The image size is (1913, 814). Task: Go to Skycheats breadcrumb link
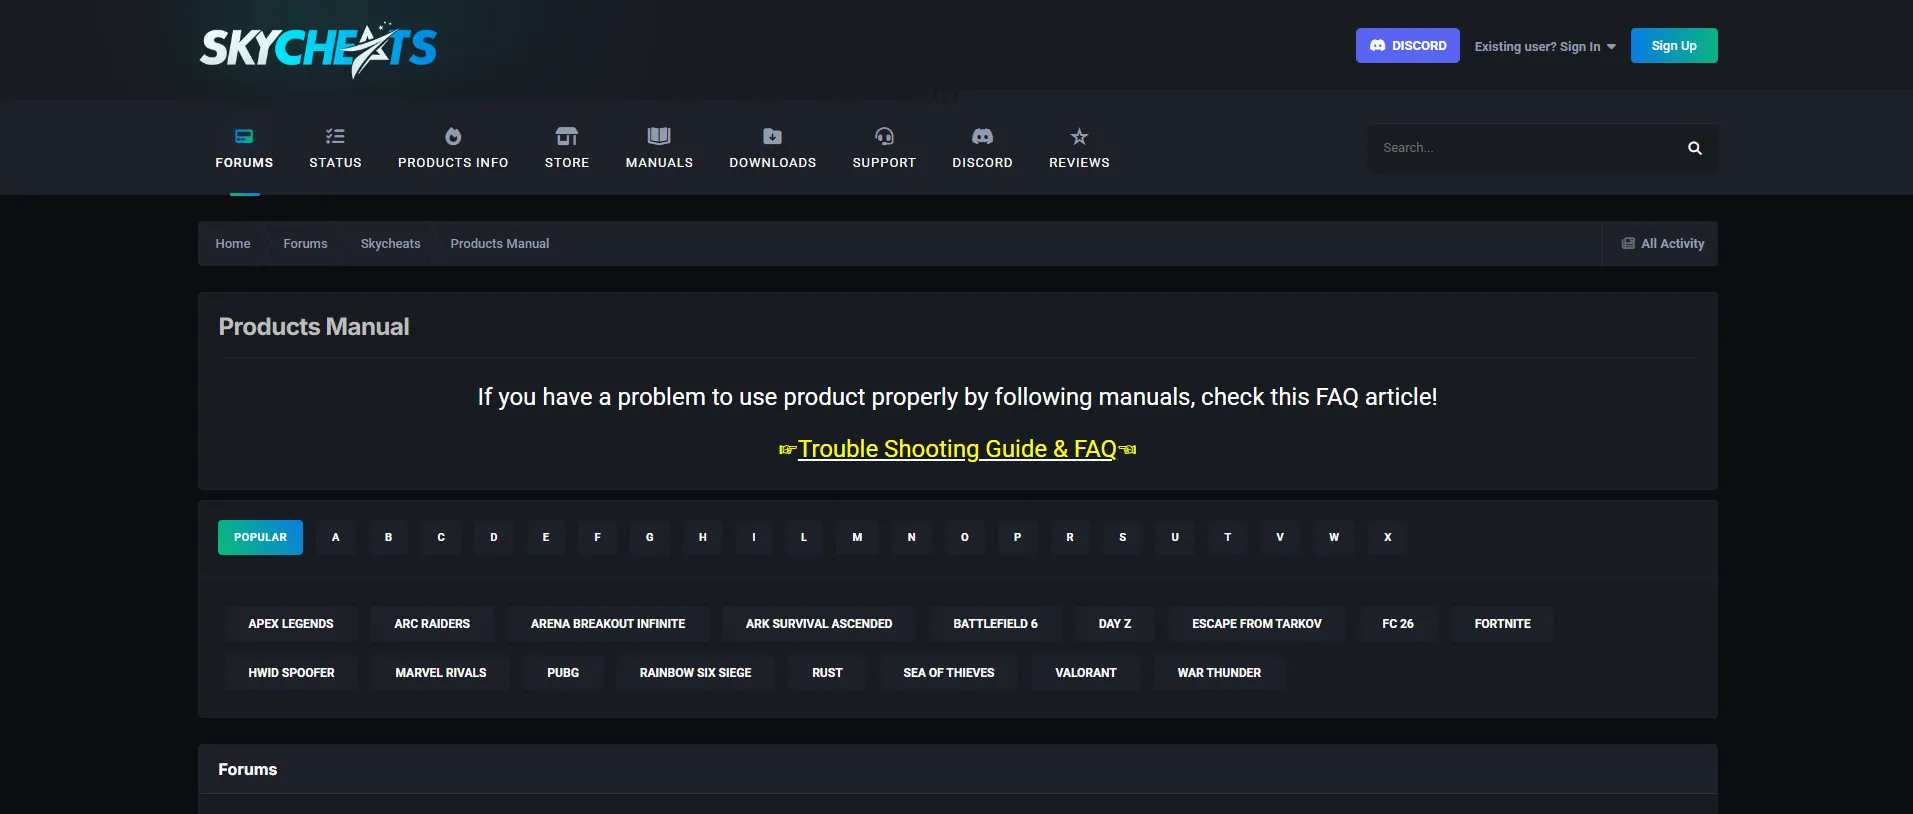click(x=390, y=243)
